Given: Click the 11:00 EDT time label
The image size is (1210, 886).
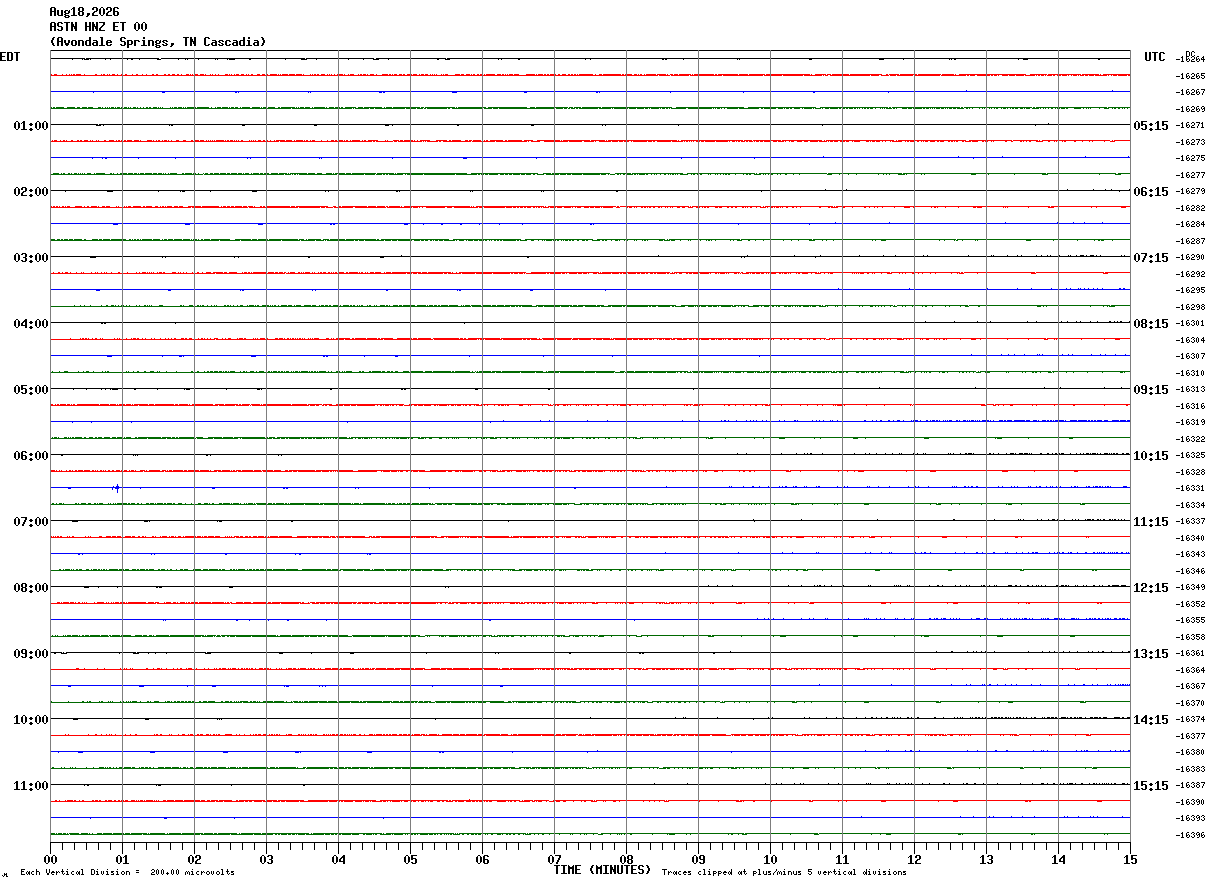Looking at the screenshot, I should coord(31,786).
